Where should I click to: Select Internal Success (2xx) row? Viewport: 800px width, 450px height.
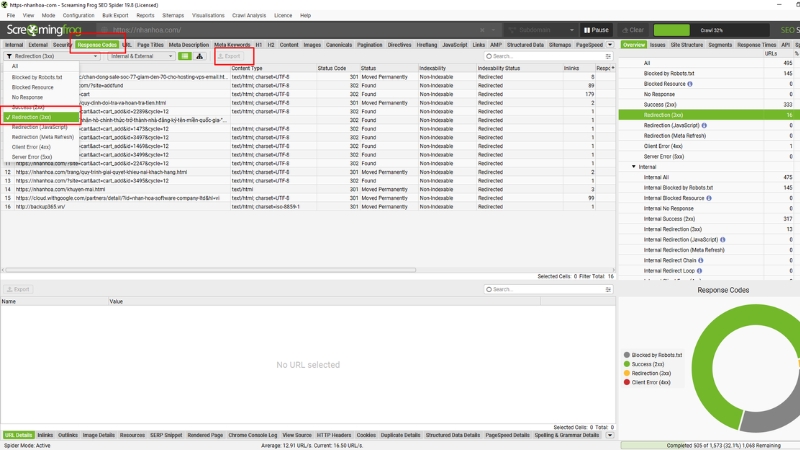click(709, 219)
